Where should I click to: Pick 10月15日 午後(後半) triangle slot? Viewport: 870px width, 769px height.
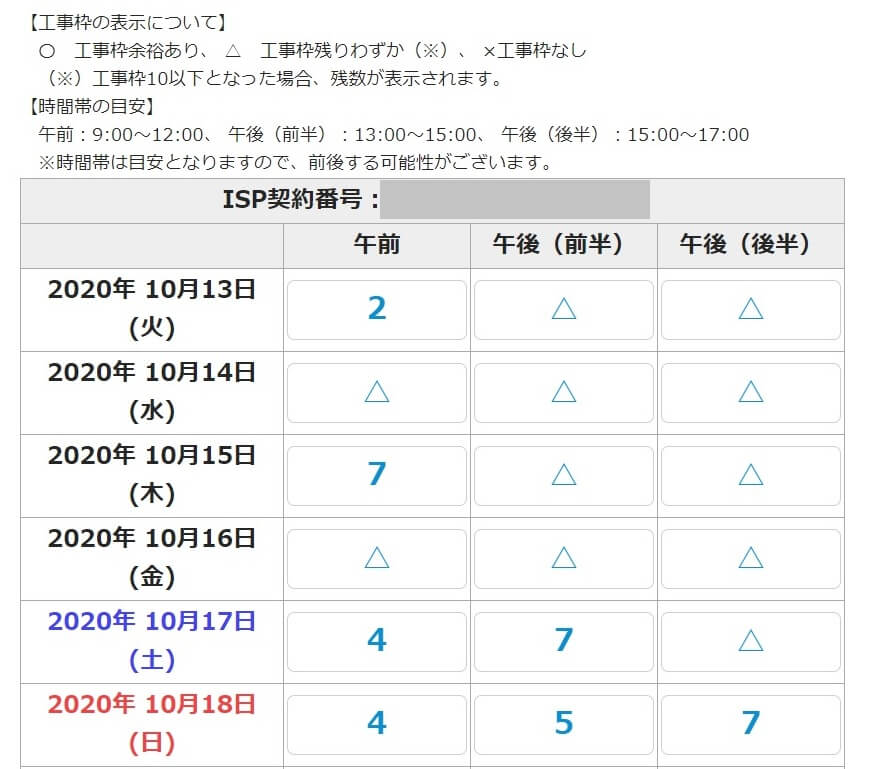click(x=751, y=475)
